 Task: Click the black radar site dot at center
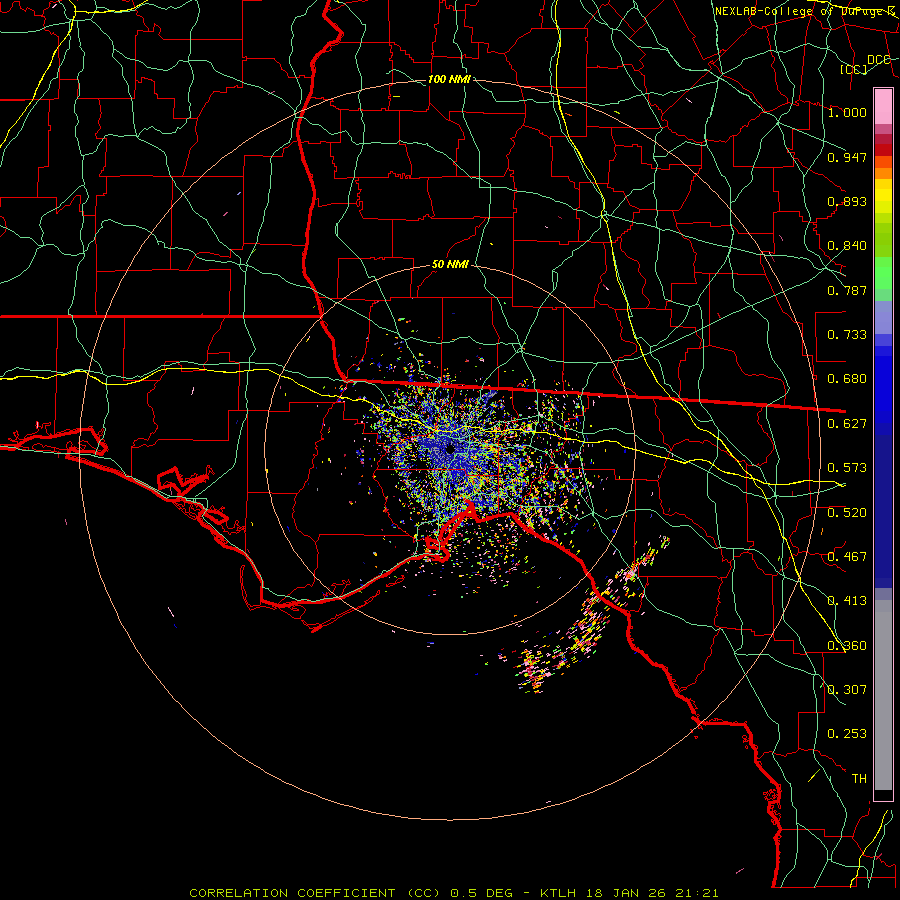coord(450,449)
